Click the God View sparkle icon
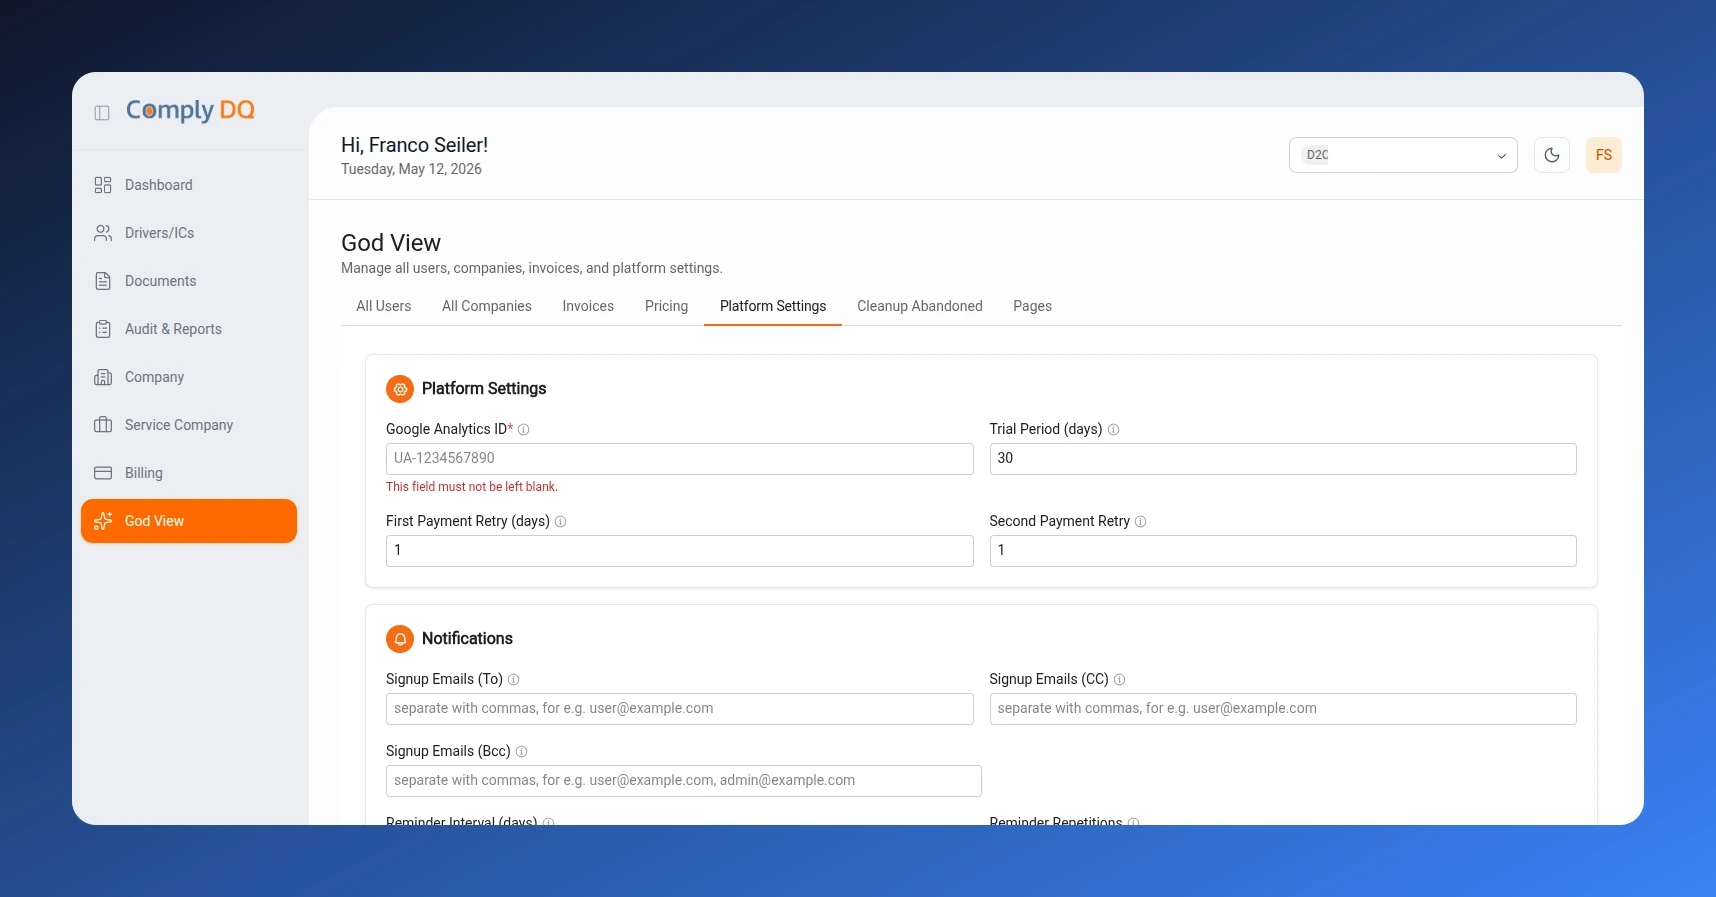The height and width of the screenshot is (897, 1716). [103, 521]
